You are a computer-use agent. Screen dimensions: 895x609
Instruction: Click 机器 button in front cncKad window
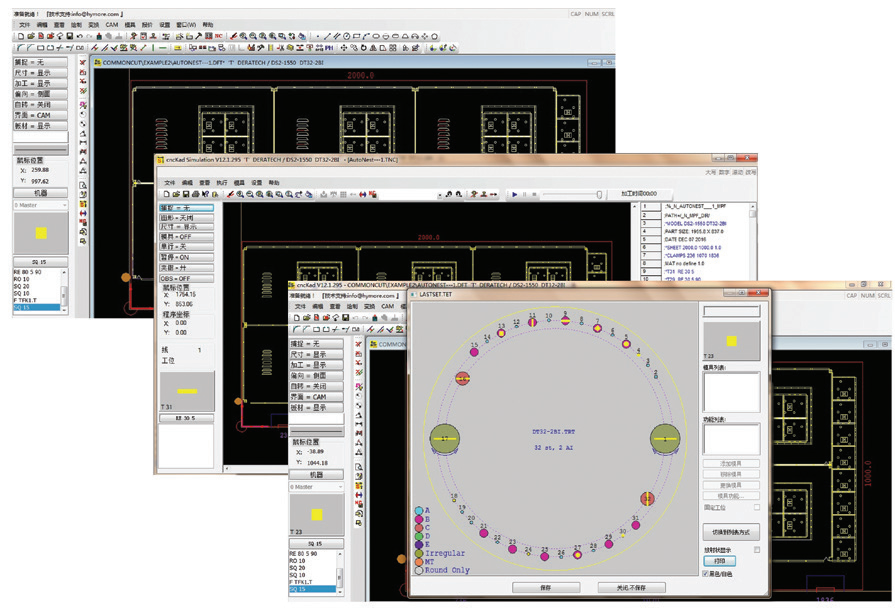(x=317, y=475)
